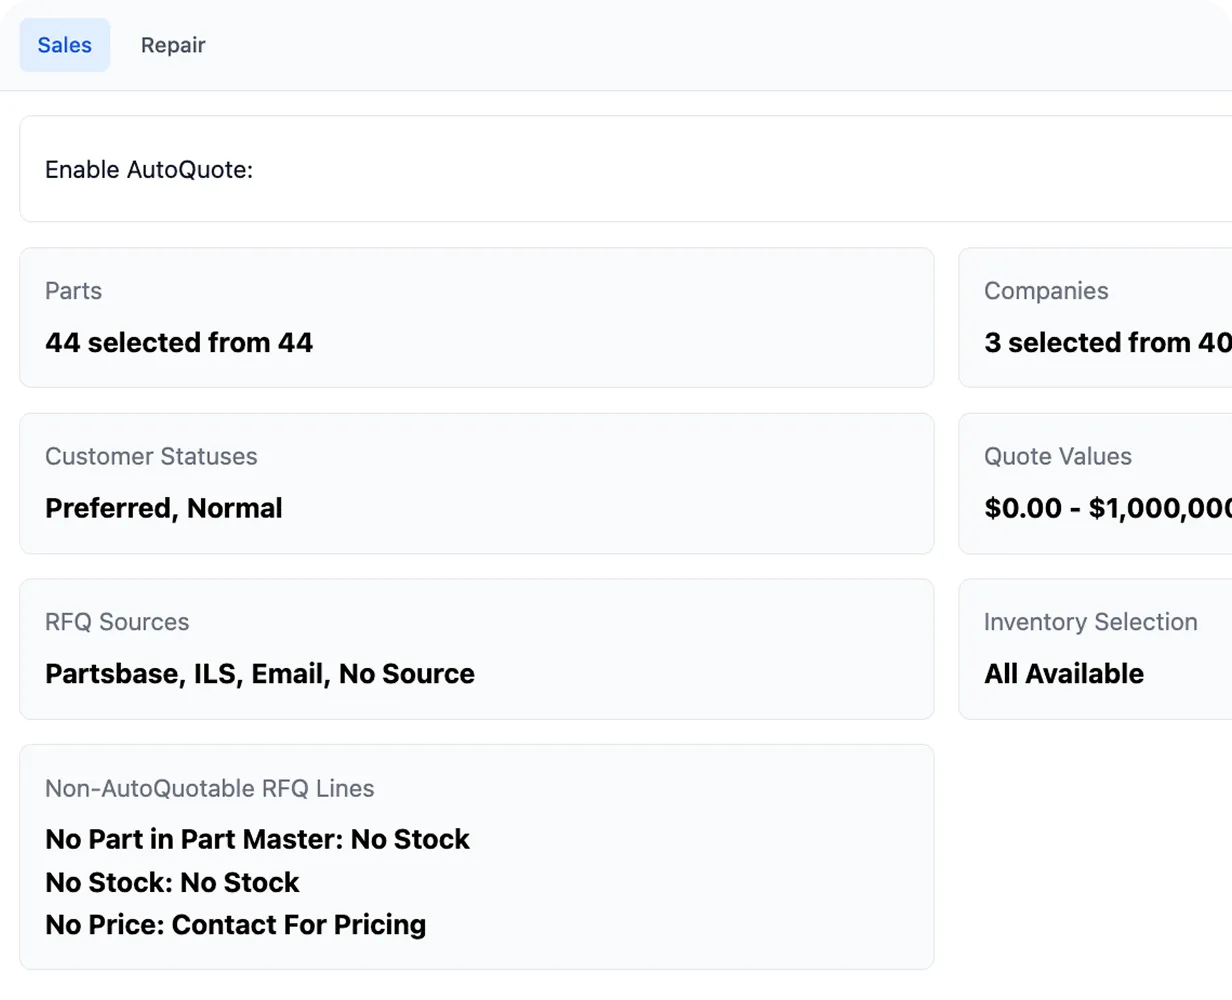
Task: Click 'Partsbase, ILS, Email, No Source' text
Action: pyautogui.click(x=259, y=674)
